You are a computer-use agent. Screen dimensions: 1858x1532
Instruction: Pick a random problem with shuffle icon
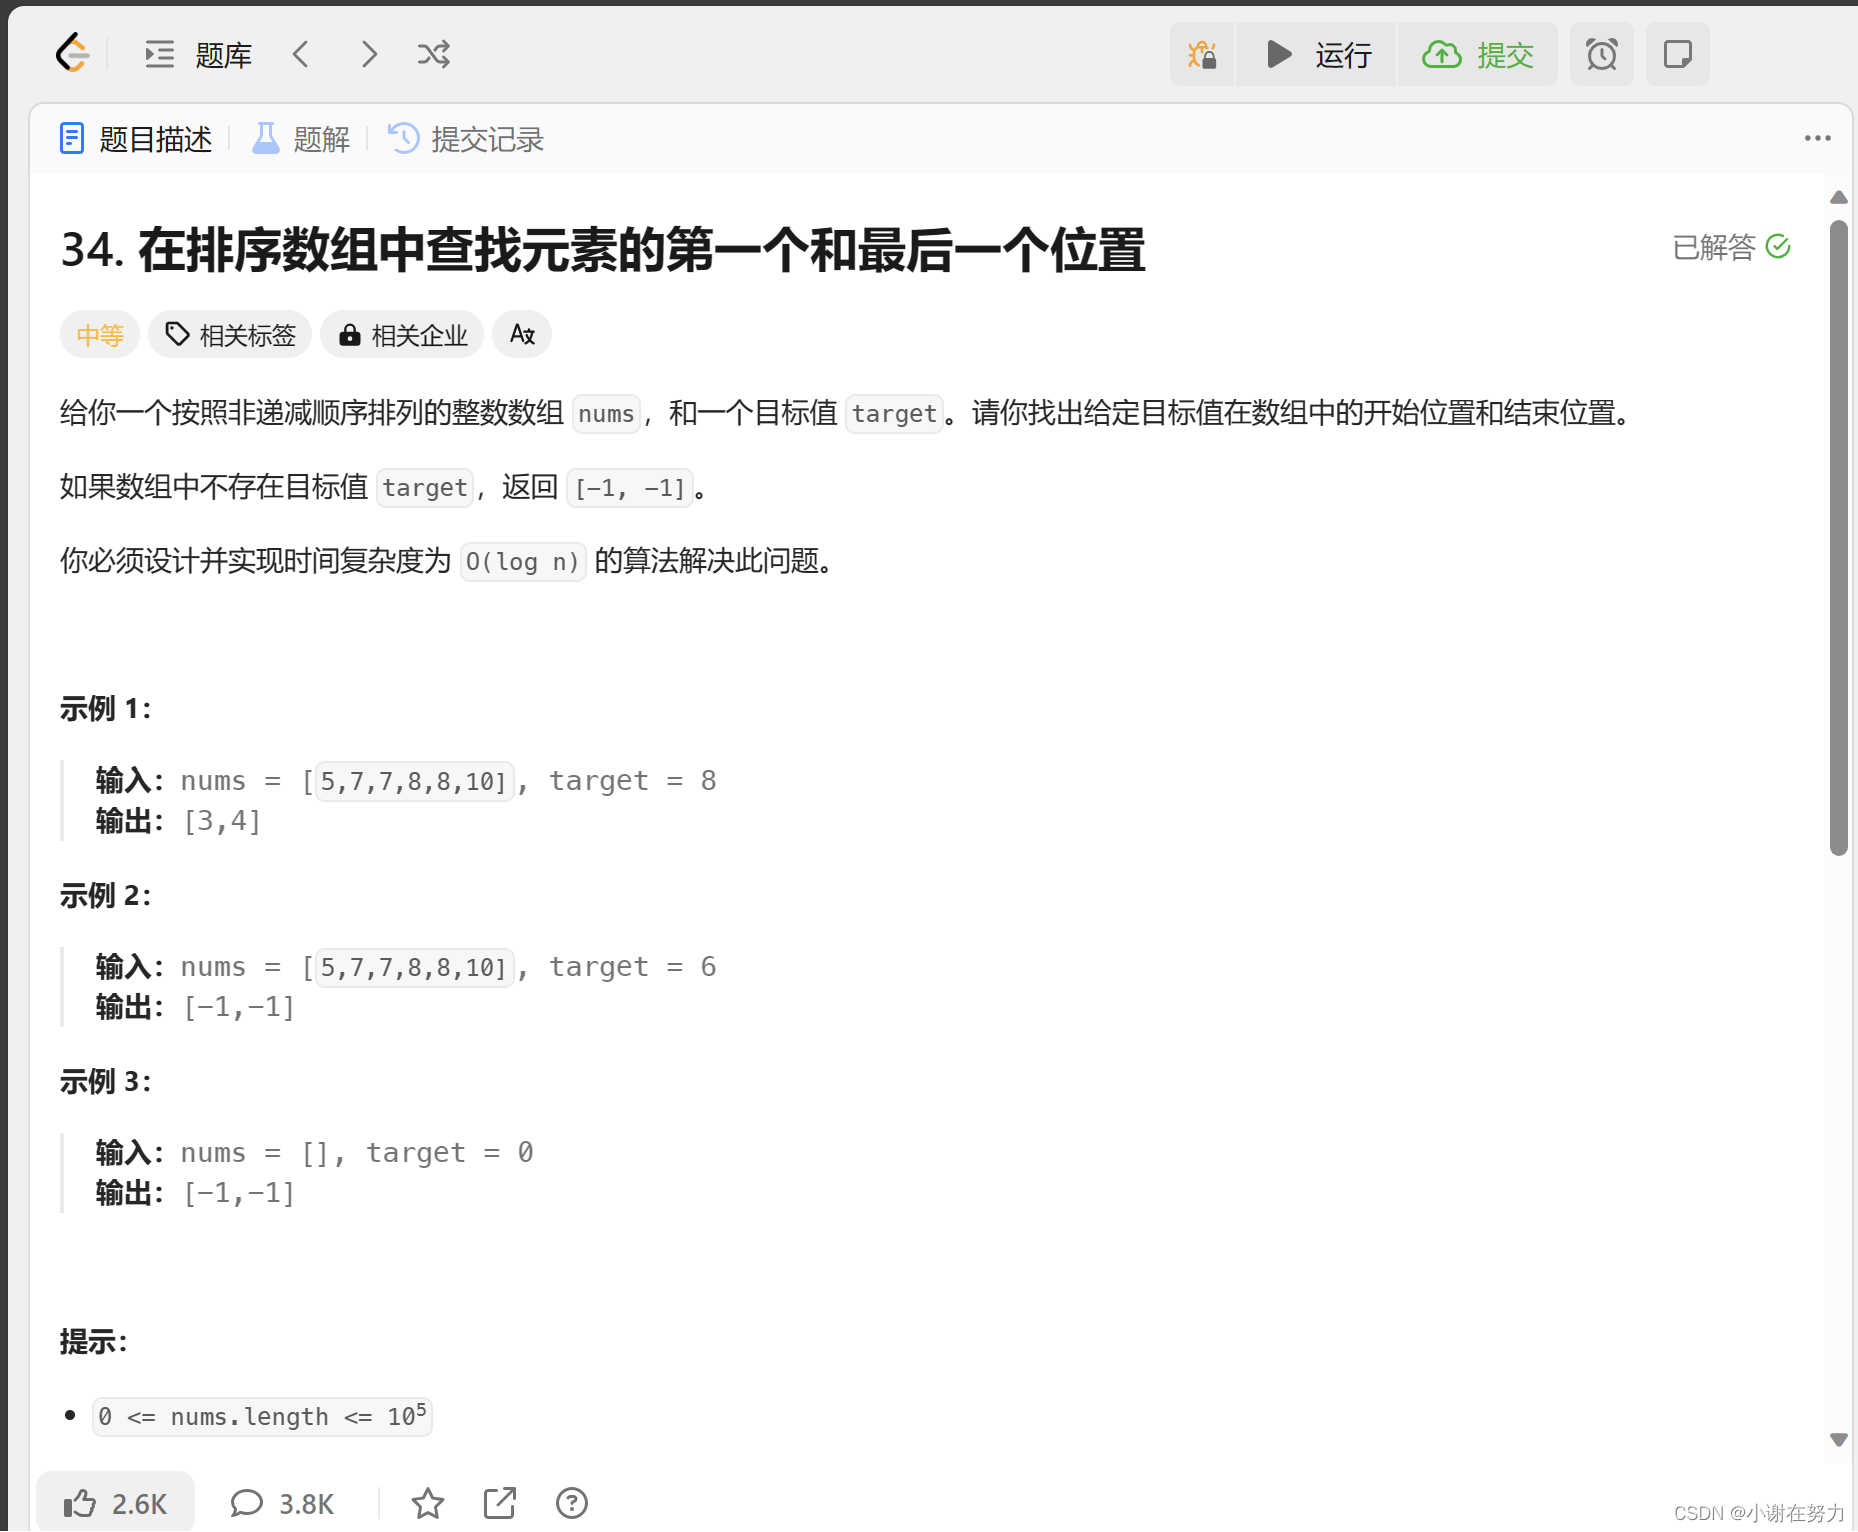434,54
